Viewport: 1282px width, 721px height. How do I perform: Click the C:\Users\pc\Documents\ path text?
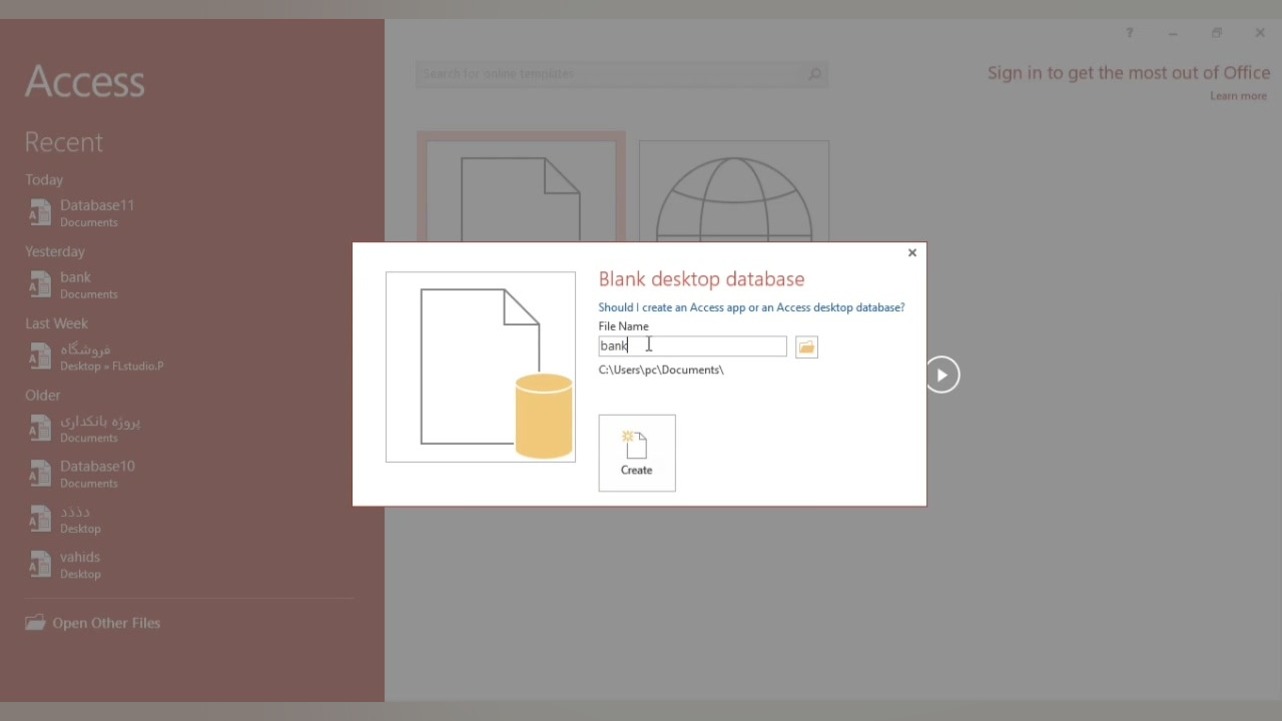click(661, 370)
